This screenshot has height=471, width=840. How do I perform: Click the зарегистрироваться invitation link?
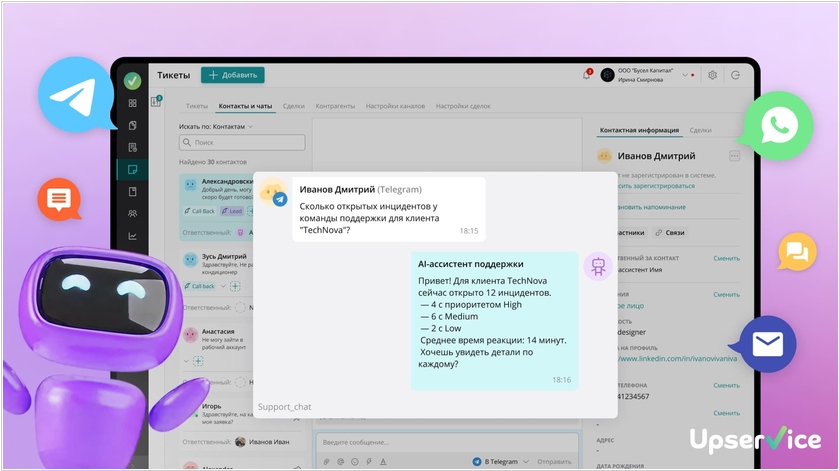click(x=656, y=186)
